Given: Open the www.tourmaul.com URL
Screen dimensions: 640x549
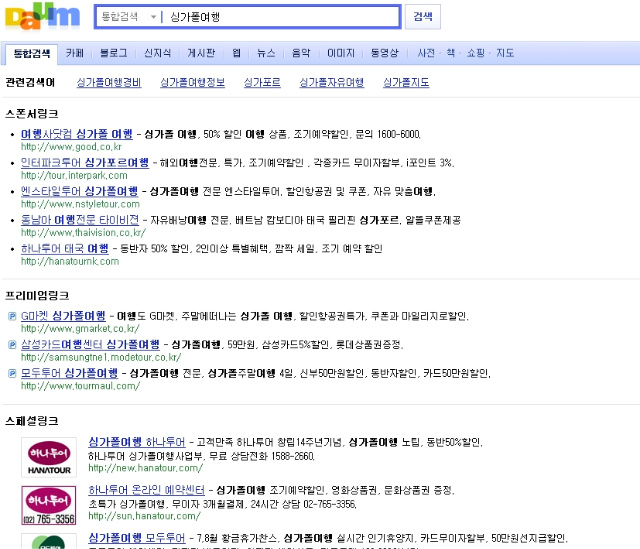Looking at the screenshot, I should click(80, 386).
